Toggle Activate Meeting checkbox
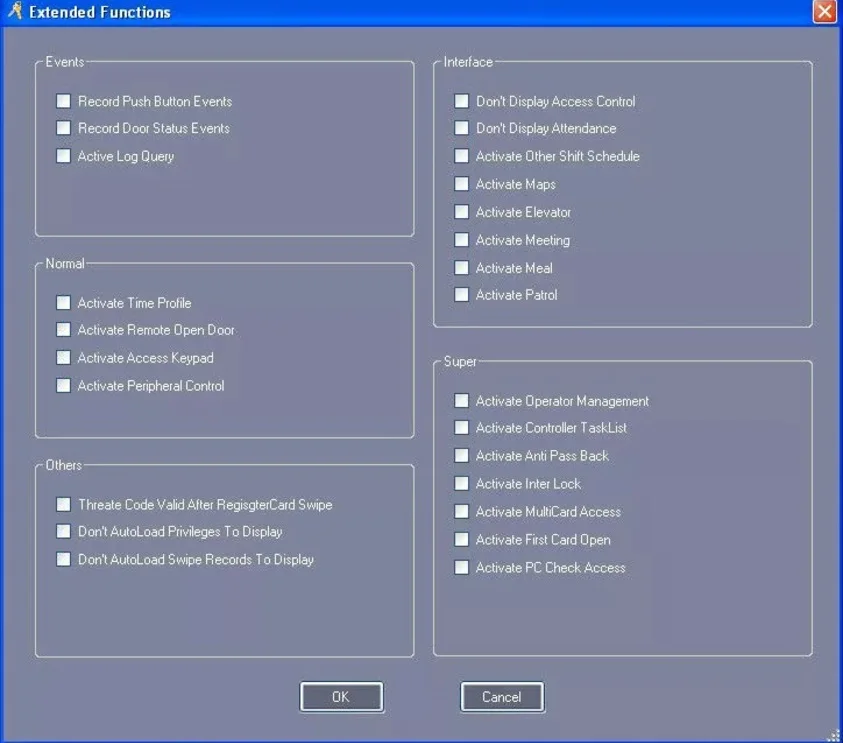843x743 pixels. point(461,240)
